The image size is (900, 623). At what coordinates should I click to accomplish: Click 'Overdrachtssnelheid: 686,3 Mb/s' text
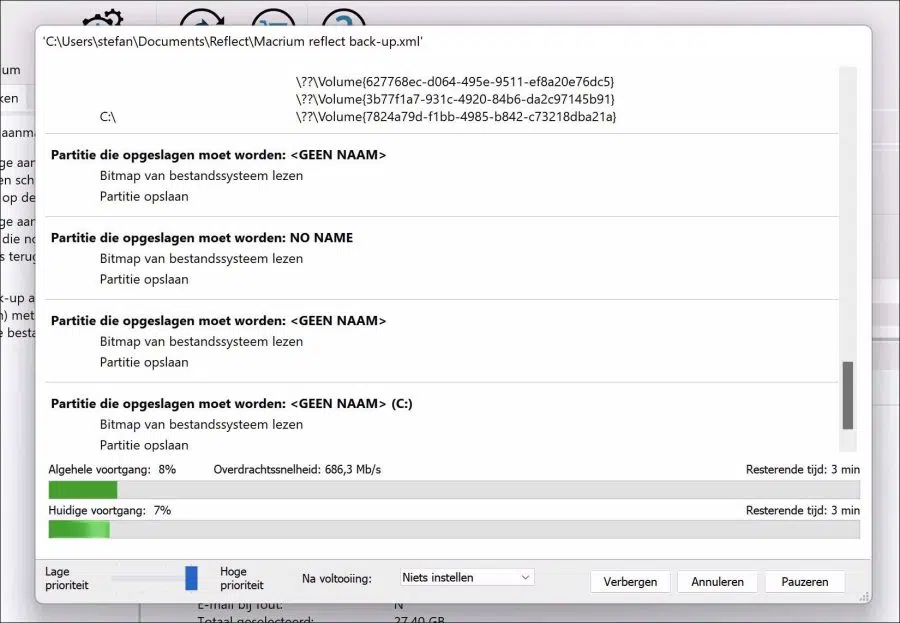297,470
